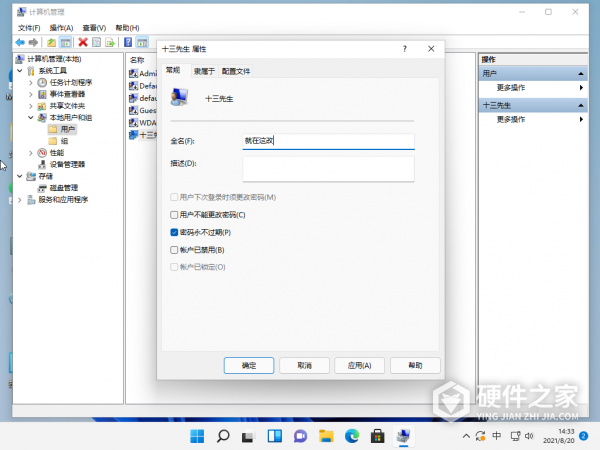
Task: Click the 取消 button
Action: (304, 365)
